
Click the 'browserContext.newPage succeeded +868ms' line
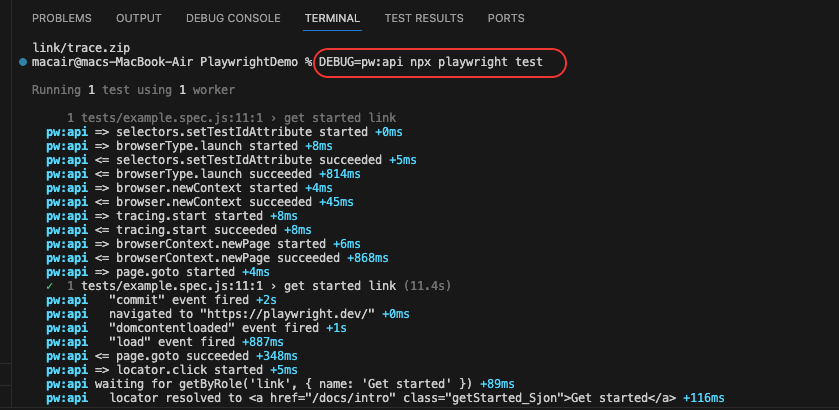217,258
